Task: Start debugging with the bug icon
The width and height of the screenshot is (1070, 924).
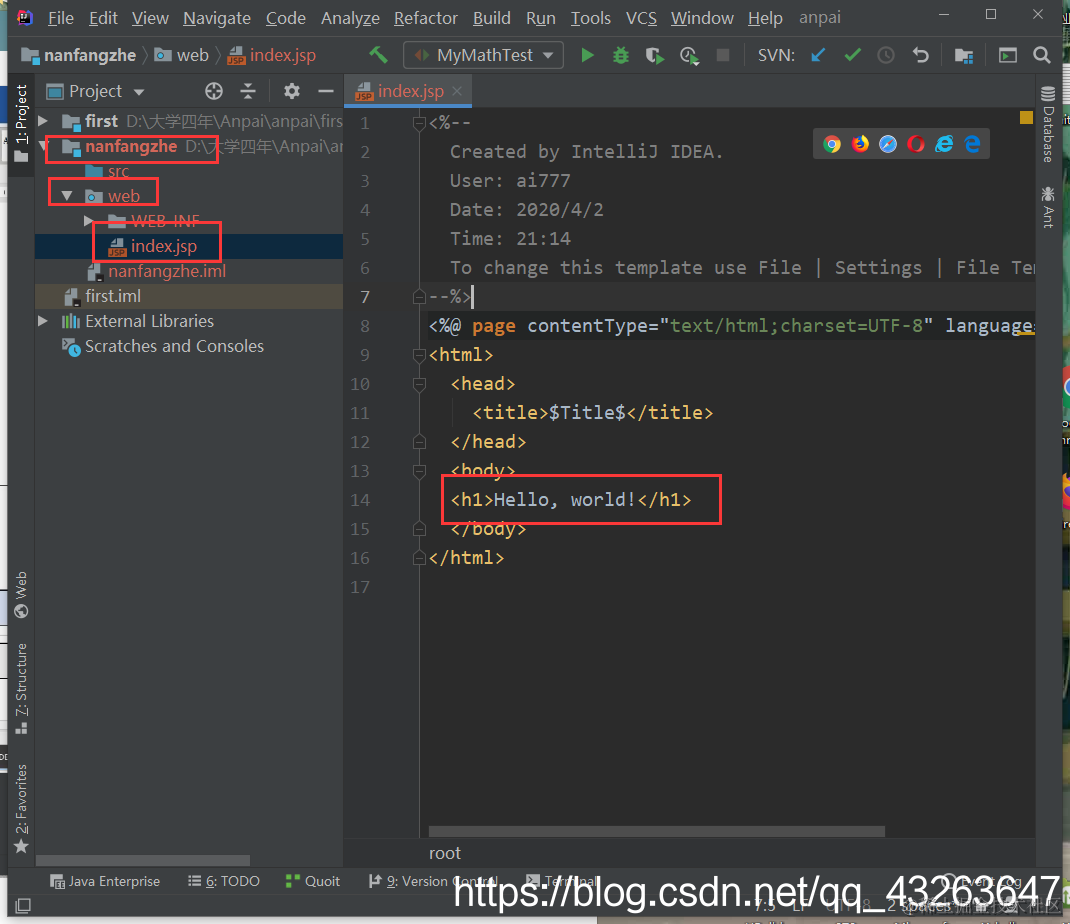Action: [x=621, y=55]
